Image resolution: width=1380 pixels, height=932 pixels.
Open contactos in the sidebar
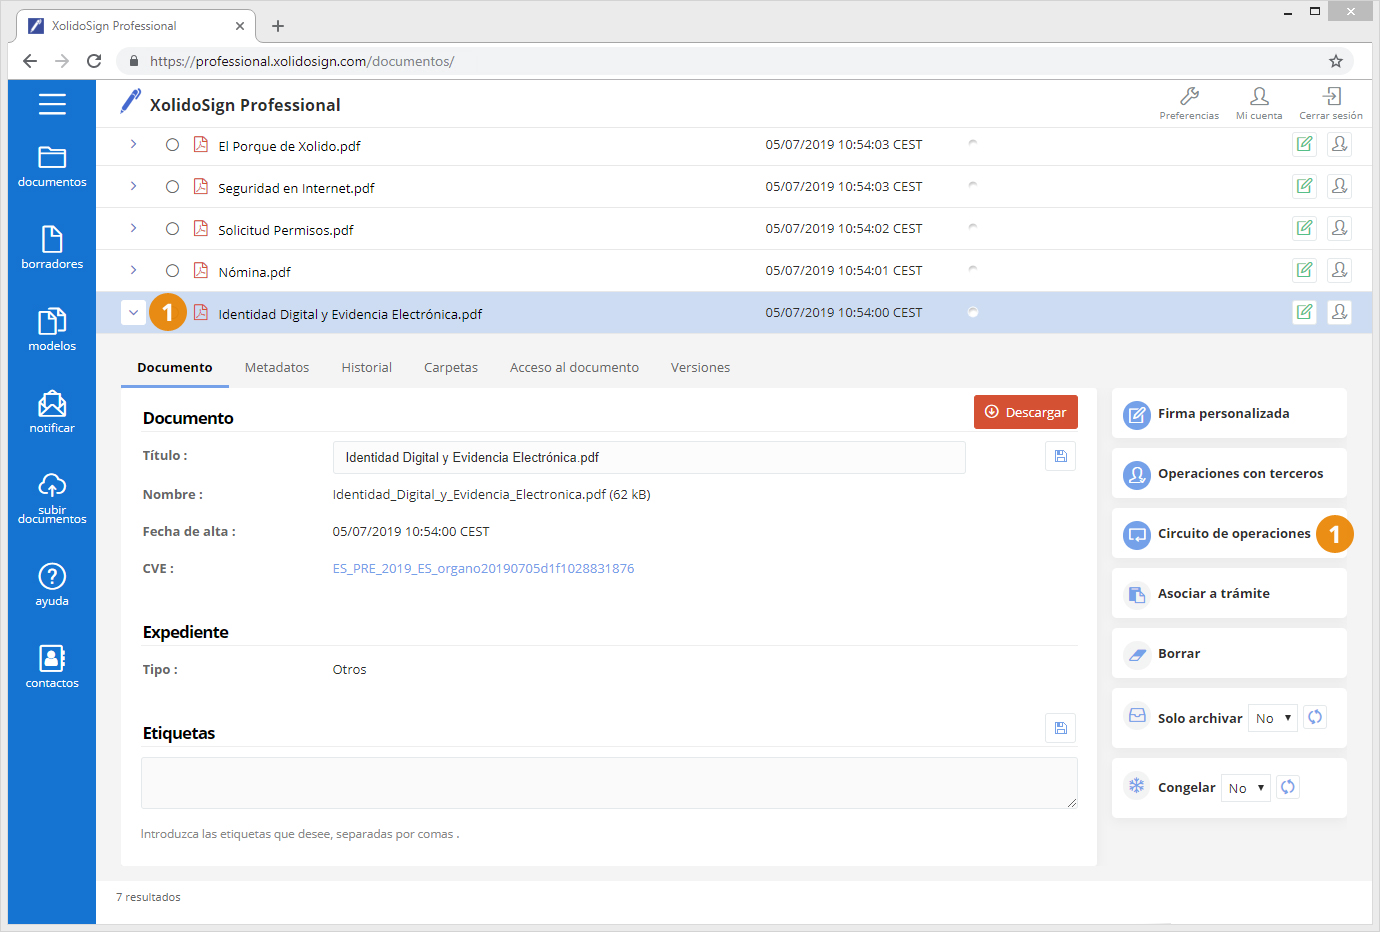[52, 667]
